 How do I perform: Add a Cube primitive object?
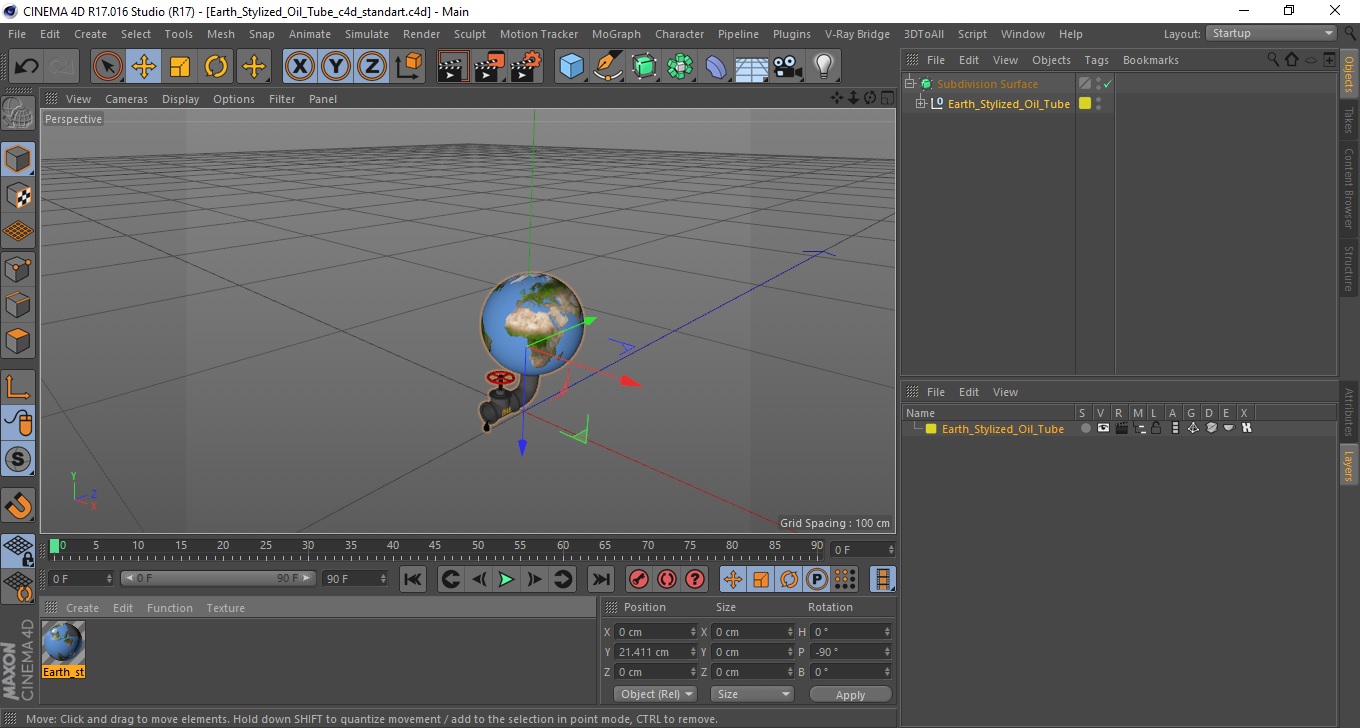pos(571,67)
